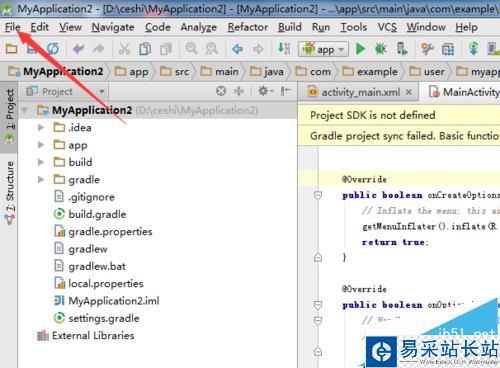Expand the build folder
Viewport: 500px width, 368px height.
click(x=41, y=162)
